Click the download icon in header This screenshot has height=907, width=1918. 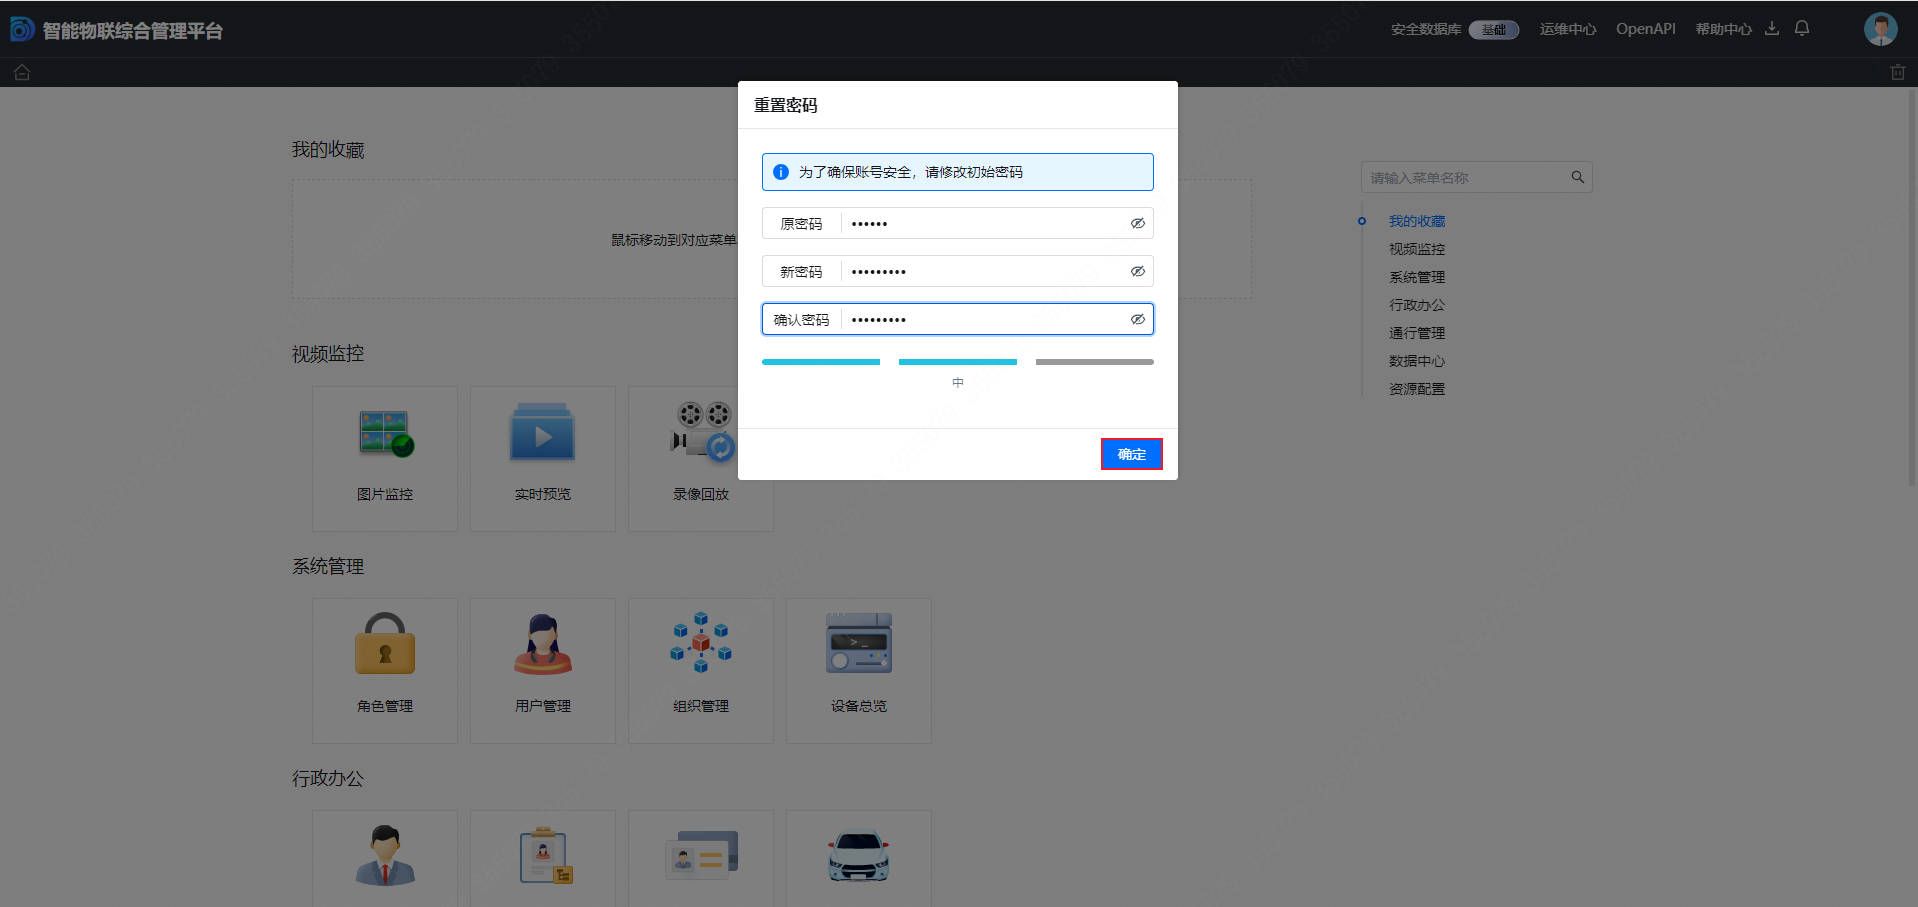coord(1772,28)
